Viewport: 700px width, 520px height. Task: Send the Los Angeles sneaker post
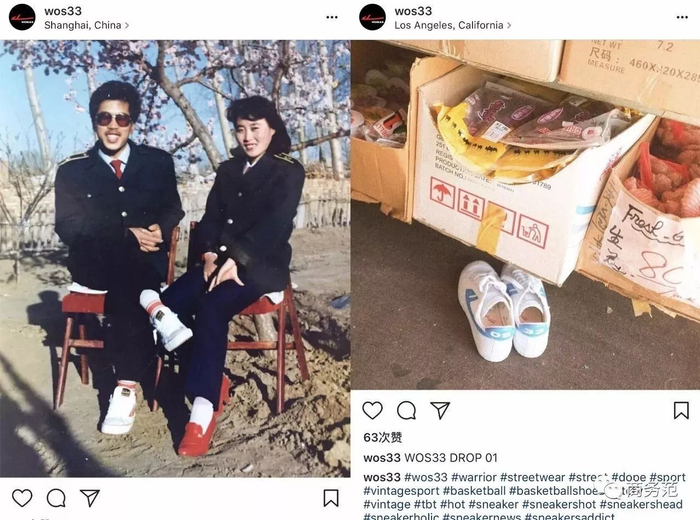(x=440, y=410)
